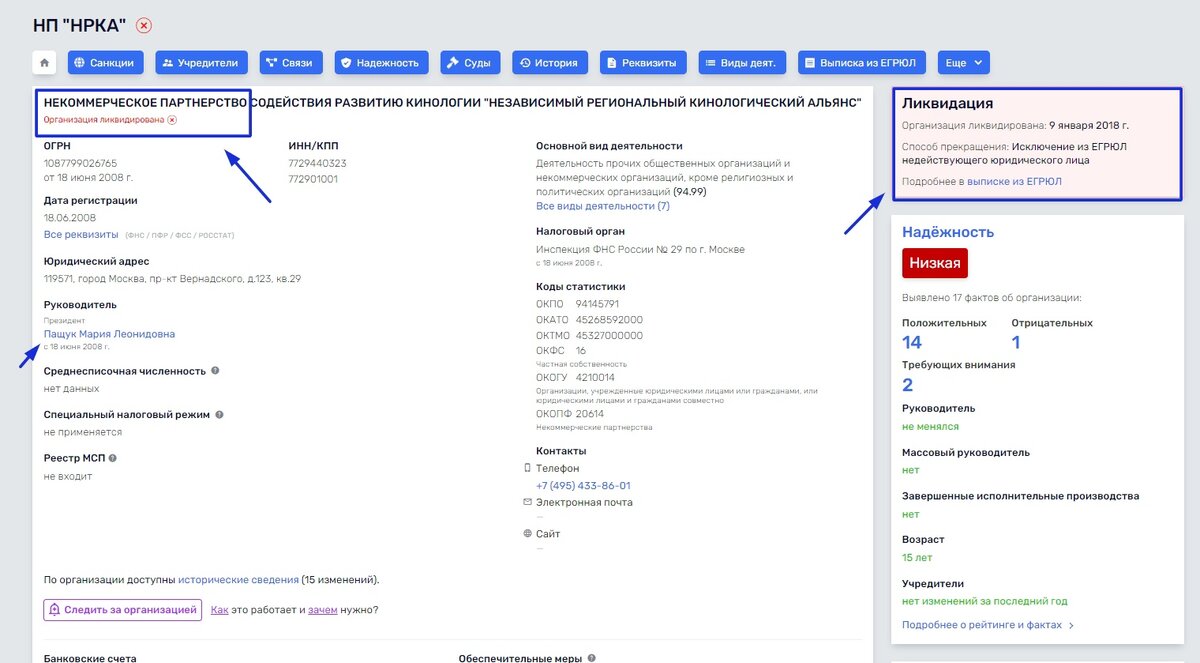
Task: Open the Суды tab
Action: (x=470, y=62)
